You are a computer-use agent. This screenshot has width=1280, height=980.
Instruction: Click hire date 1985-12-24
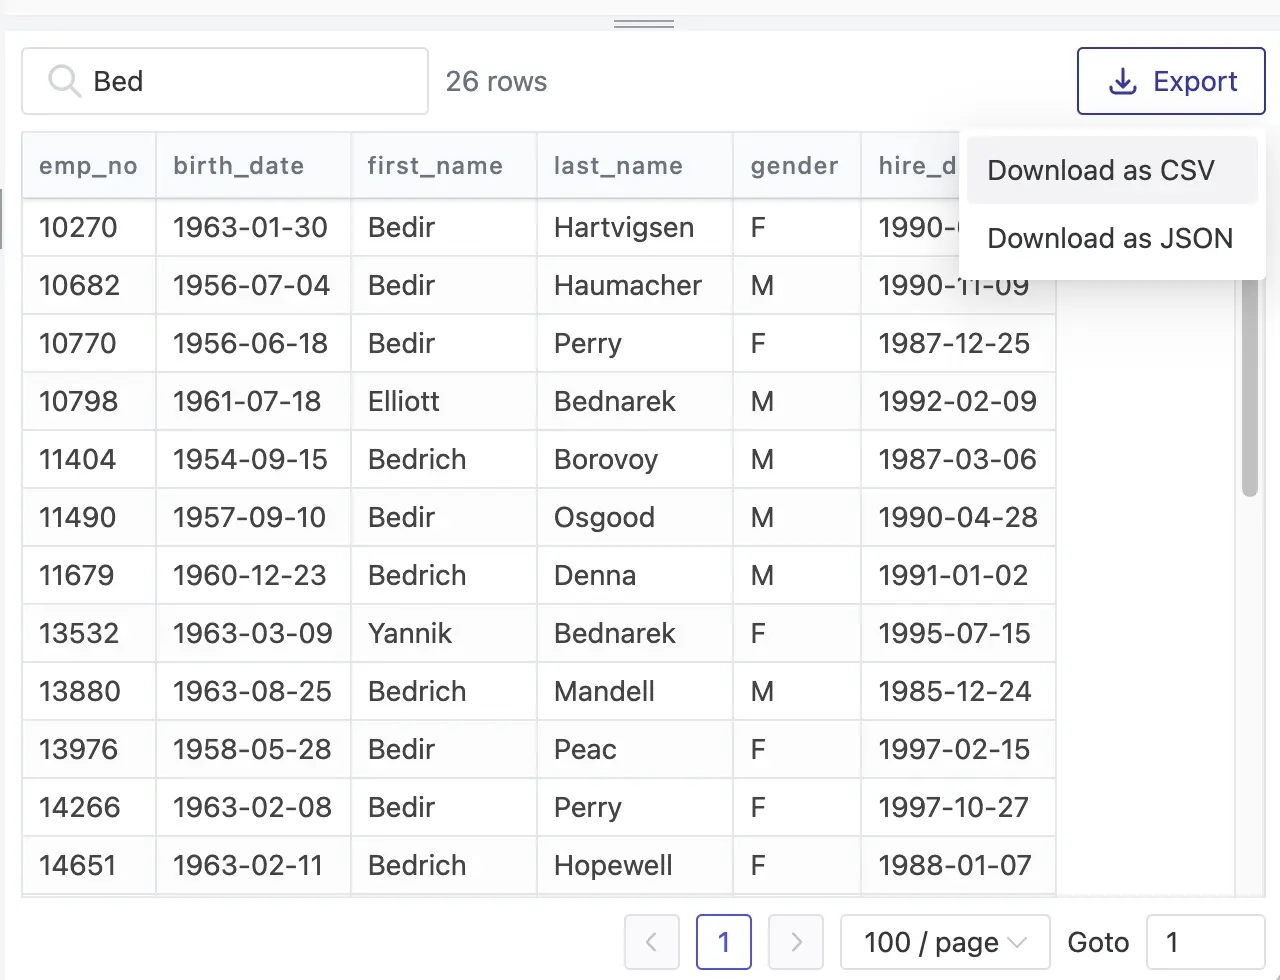click(x=955, y=691)
